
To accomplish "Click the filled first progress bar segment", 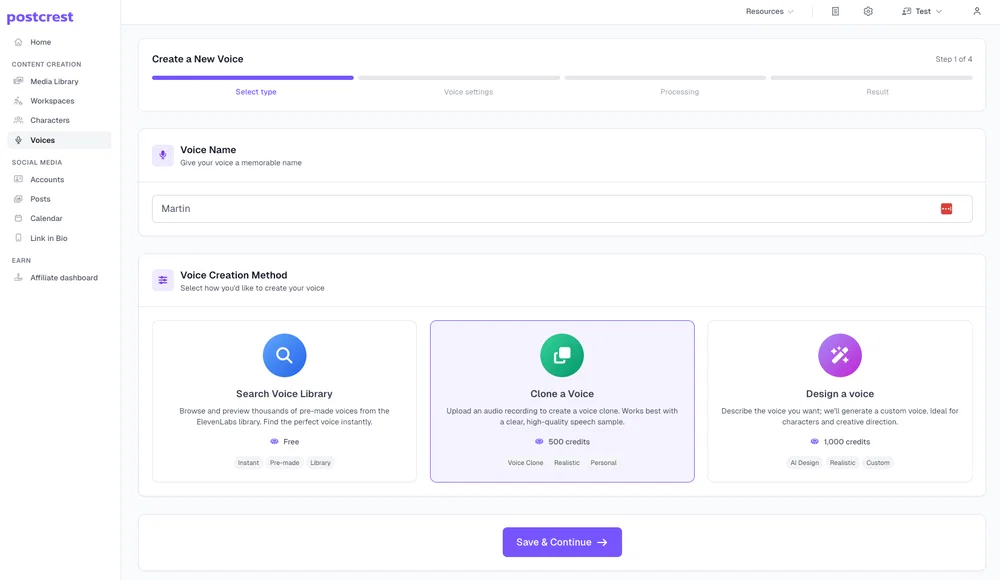I will click(253, 78).
